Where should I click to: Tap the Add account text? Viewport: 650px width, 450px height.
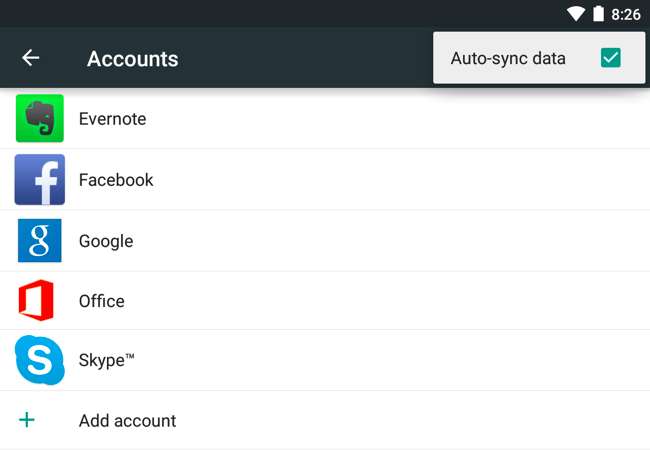127,421
